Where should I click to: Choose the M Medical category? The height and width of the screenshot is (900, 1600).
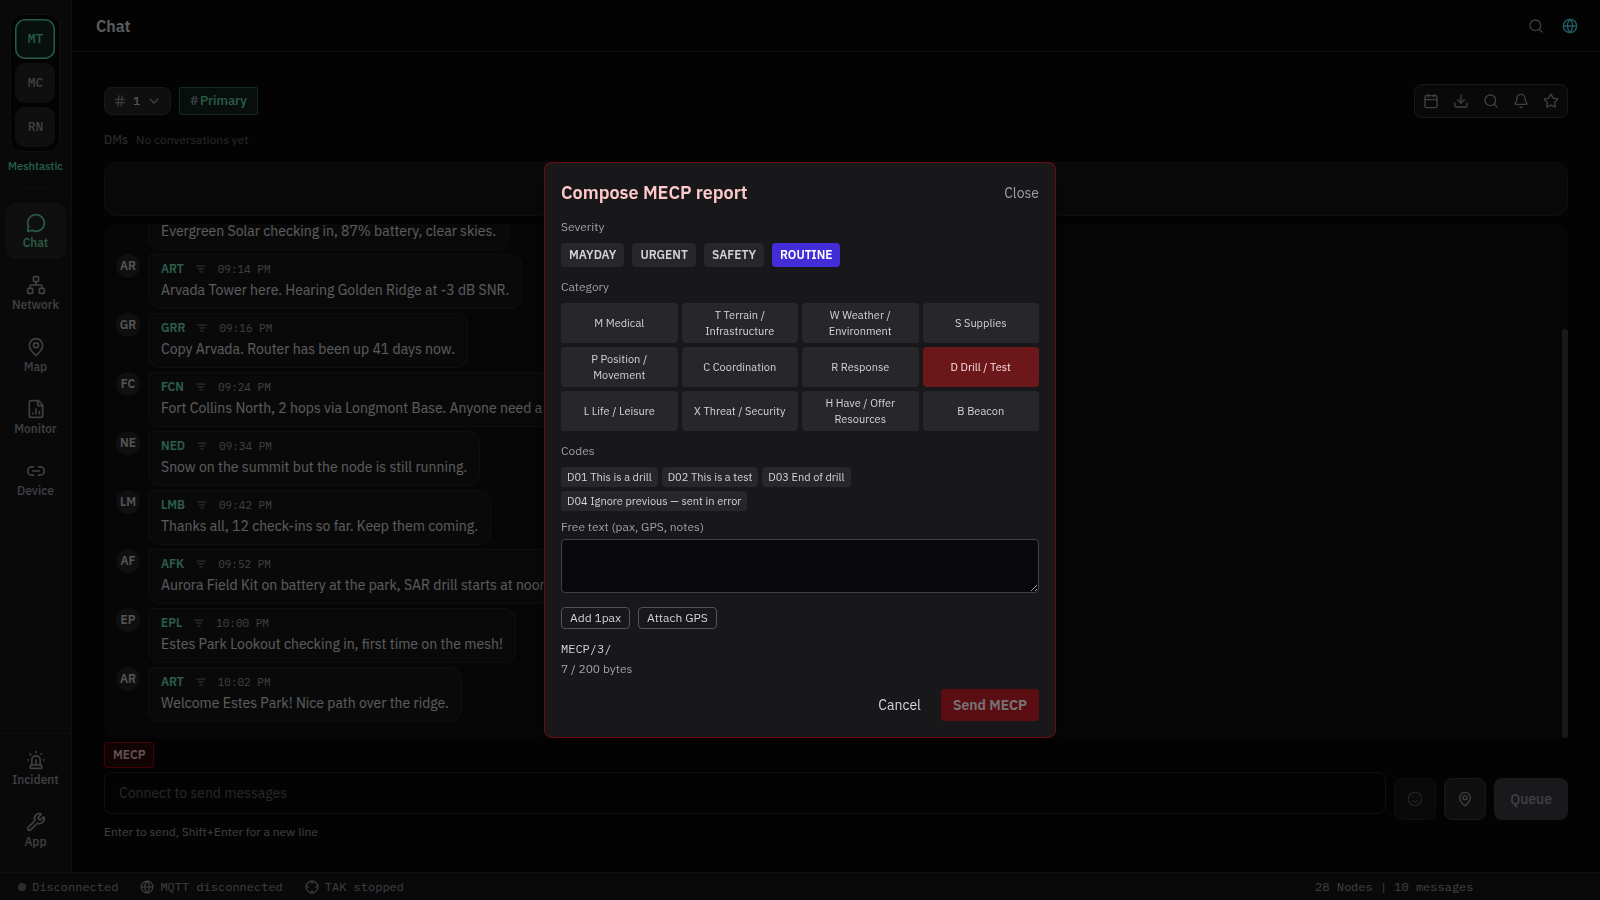[x=619, y=323]
